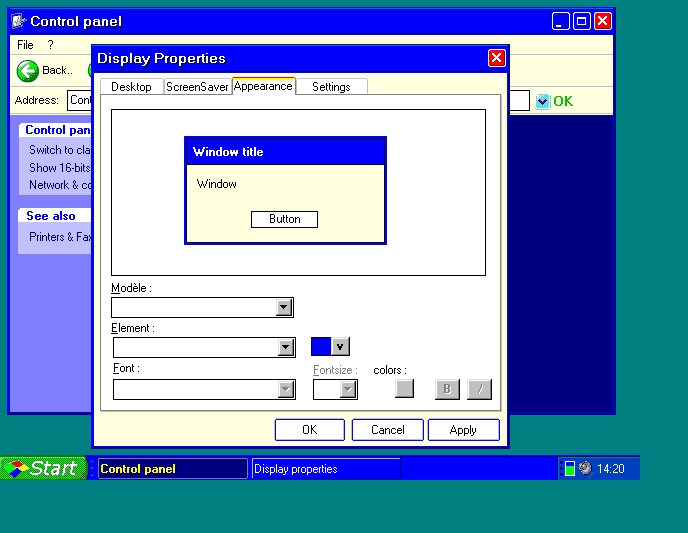Click the green OK go icon
Viewport: 688px width, 533px height.
pyautogui.click(x=542, y=101)
